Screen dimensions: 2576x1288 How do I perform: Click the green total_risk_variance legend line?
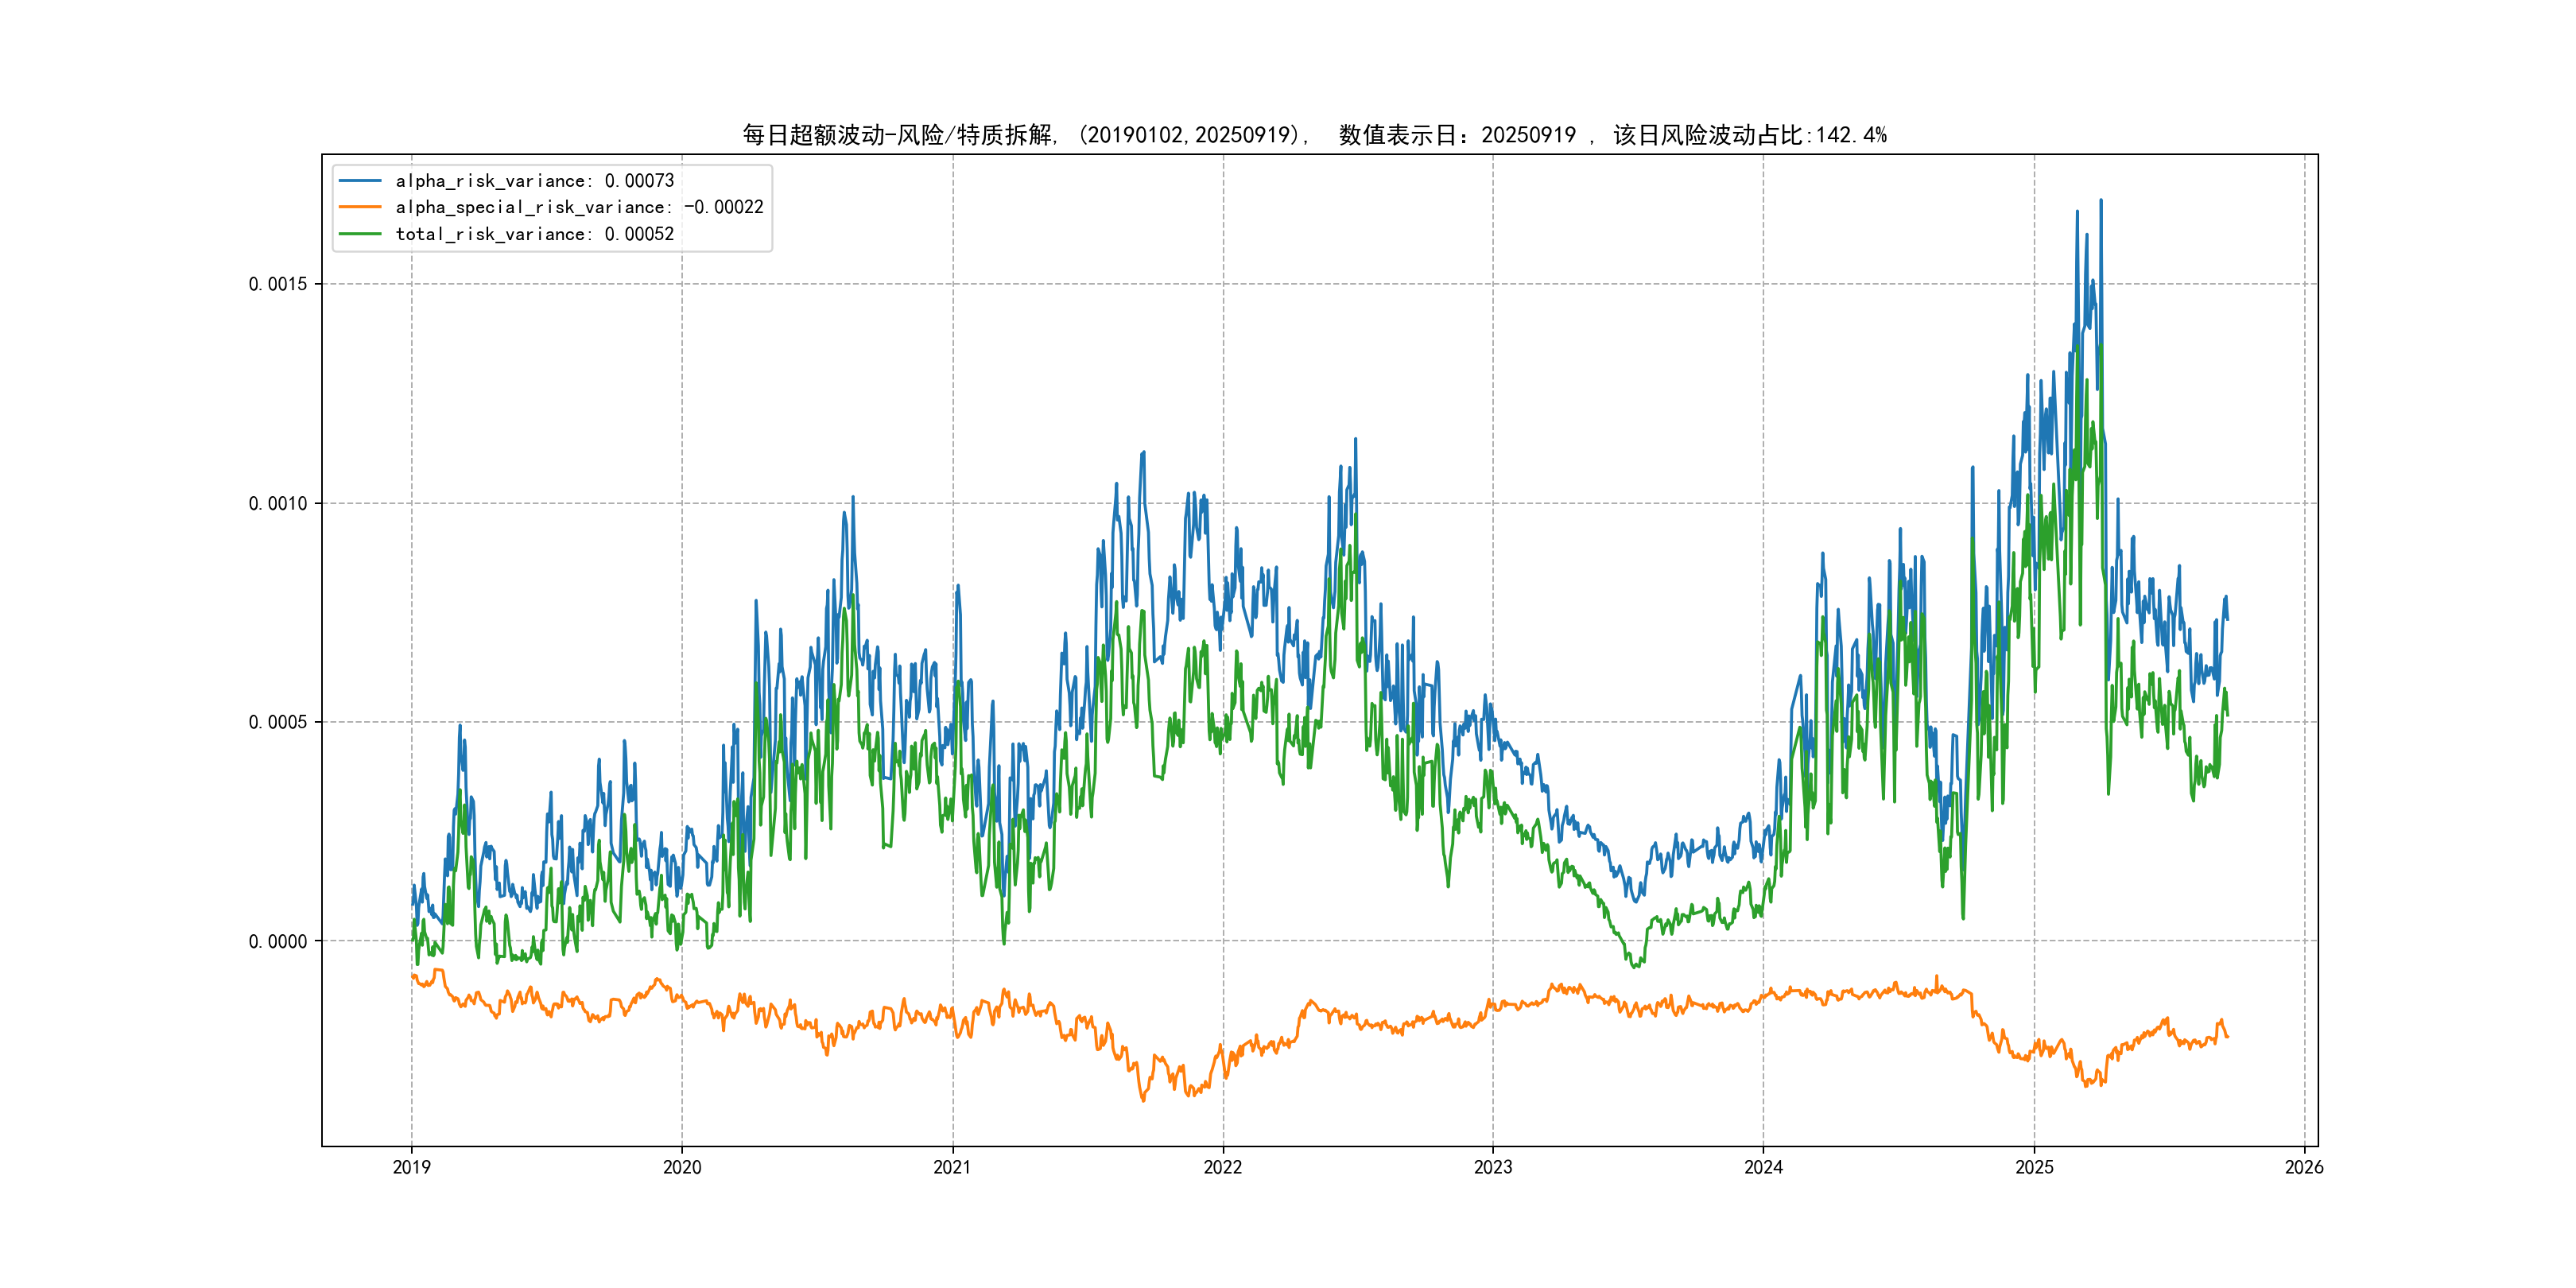click(360, 234)
